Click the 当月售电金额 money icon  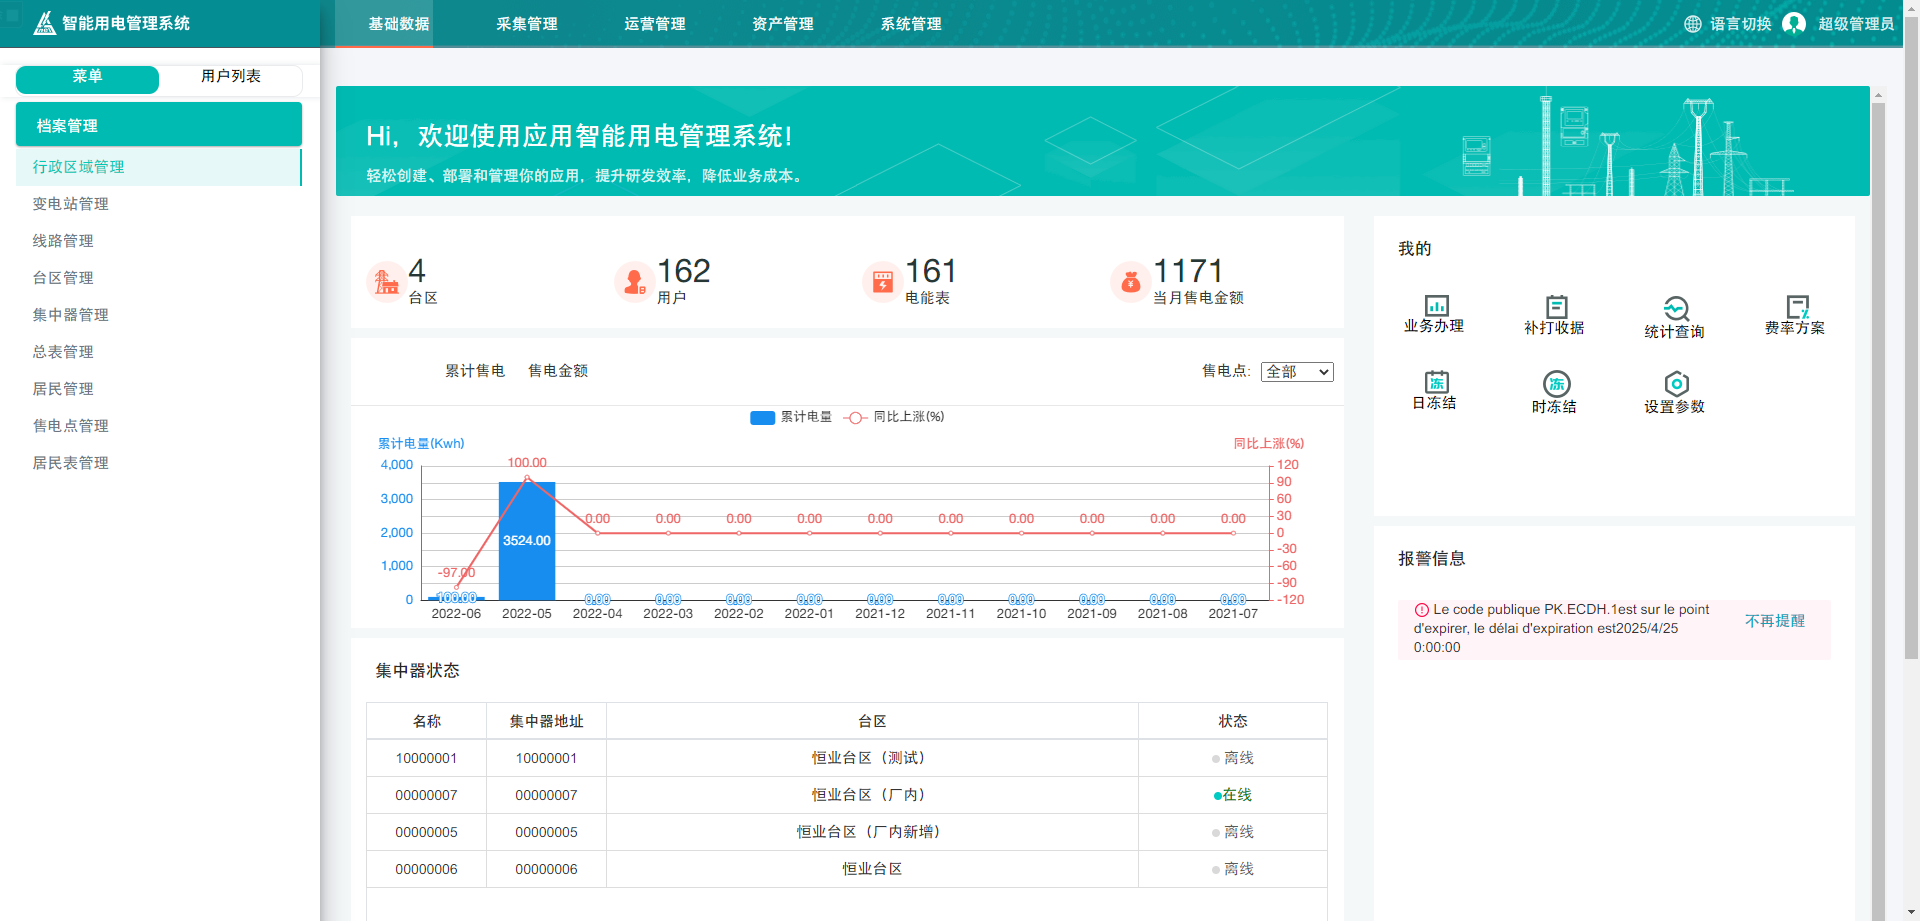pos(1129,281)
